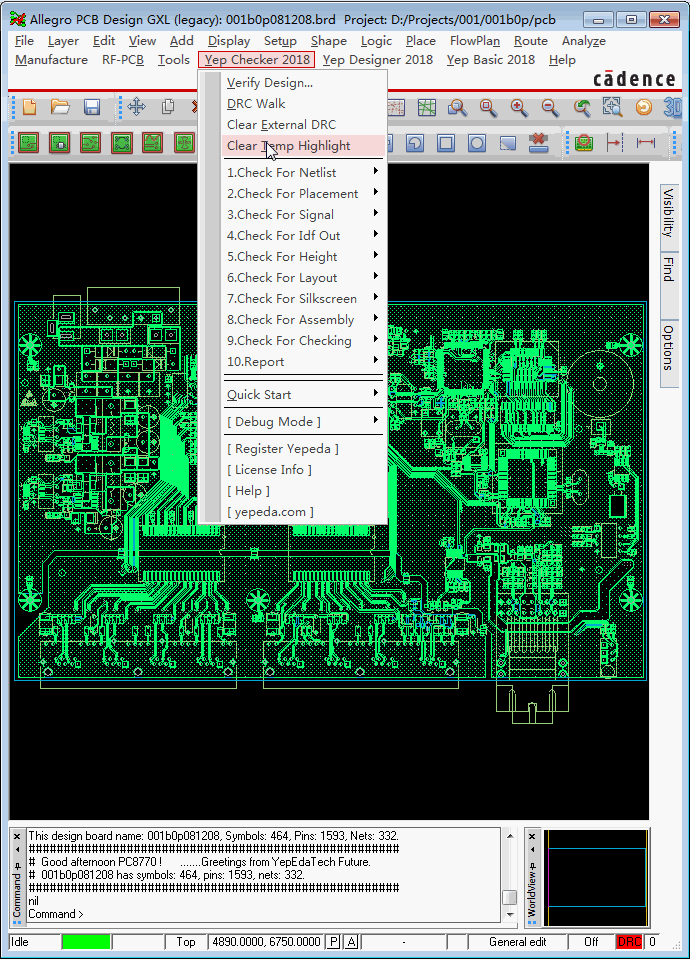Click the [ yepeda.com ] link entry
This screenshot has width=690, height=960.
[x=270, y=512]
